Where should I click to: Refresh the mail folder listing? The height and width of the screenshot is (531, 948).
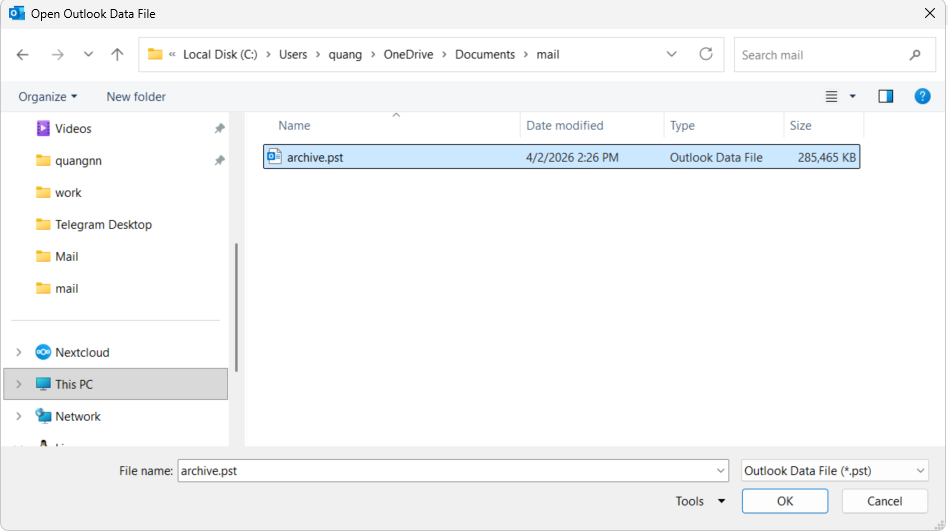click(x=706, y=54)
